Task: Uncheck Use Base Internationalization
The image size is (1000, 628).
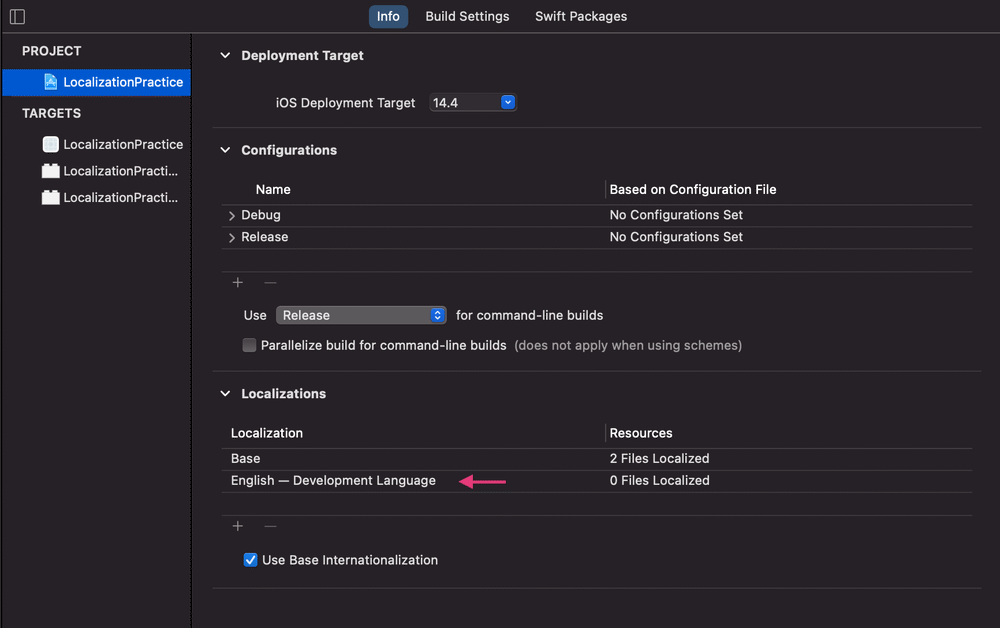Action: pos(251,560)
